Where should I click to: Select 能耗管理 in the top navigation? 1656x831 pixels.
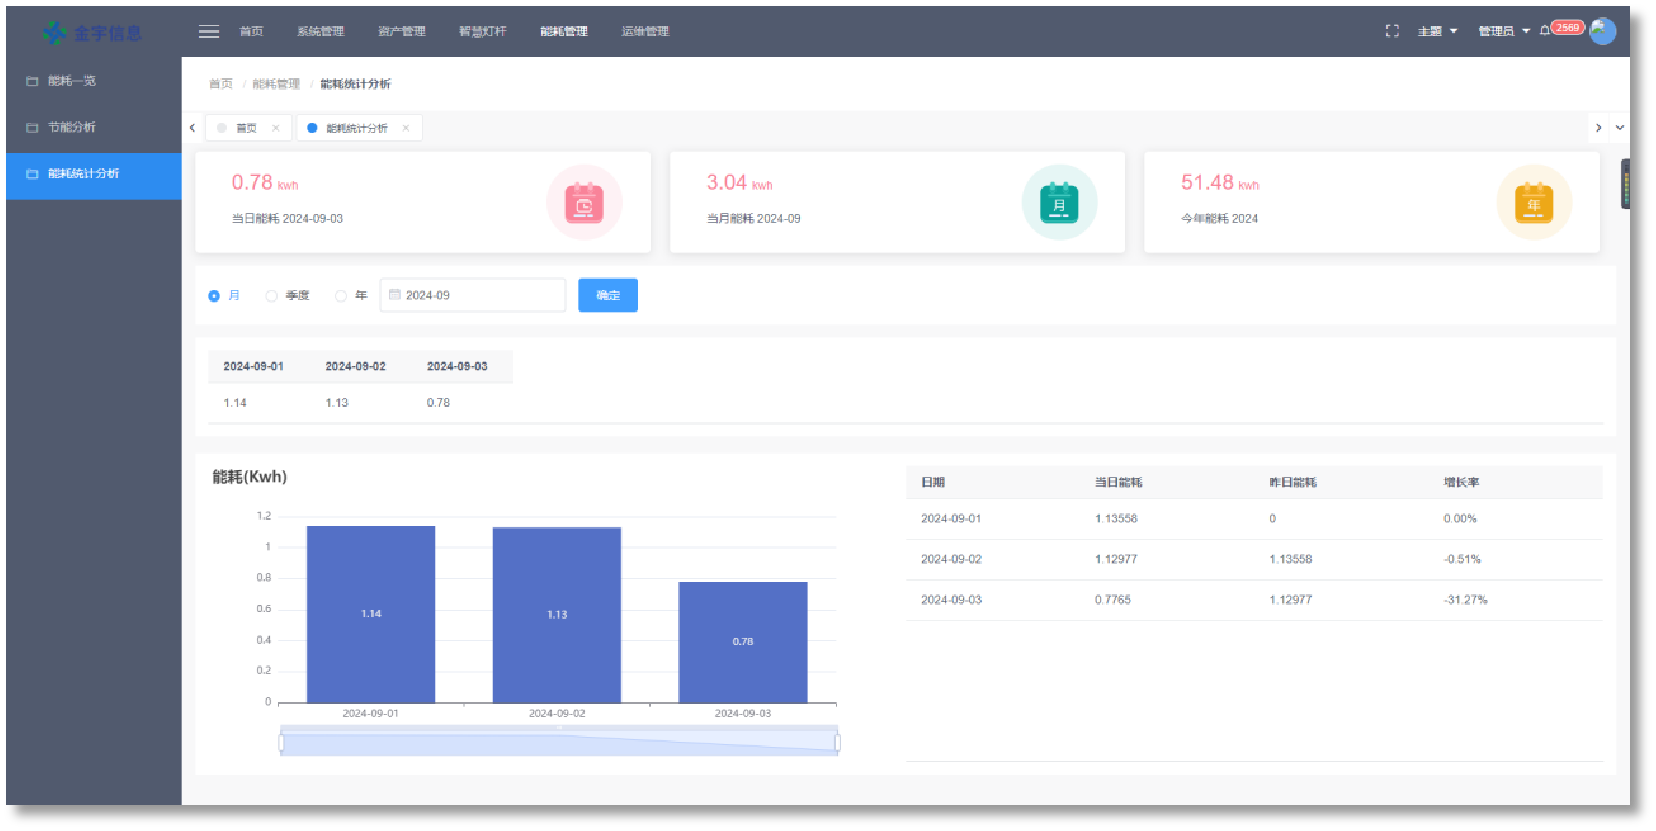[x=564, y=31]
